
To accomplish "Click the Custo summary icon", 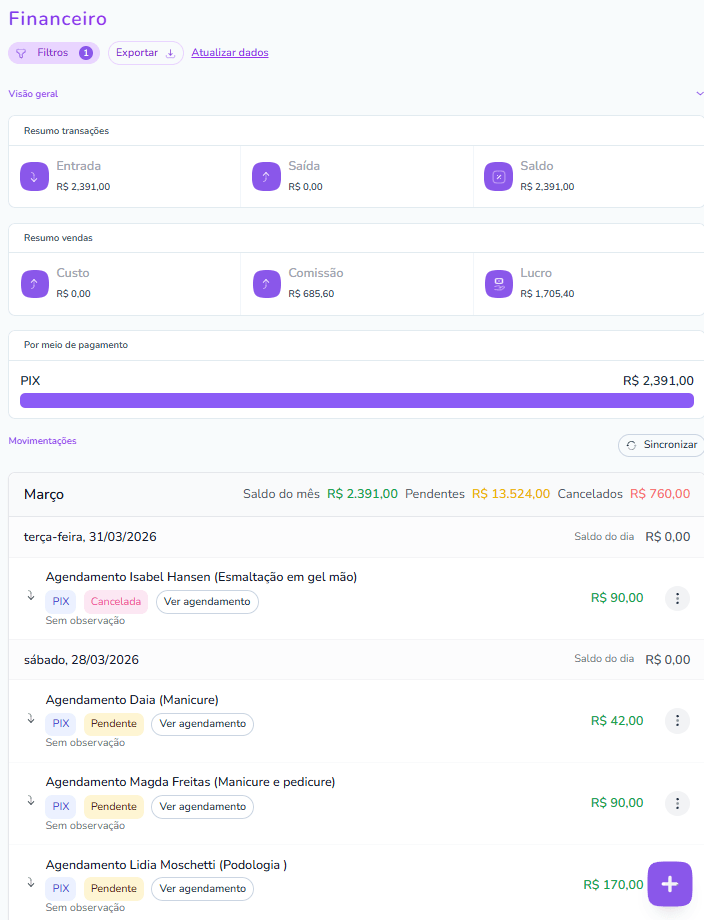I will [34, 284].
